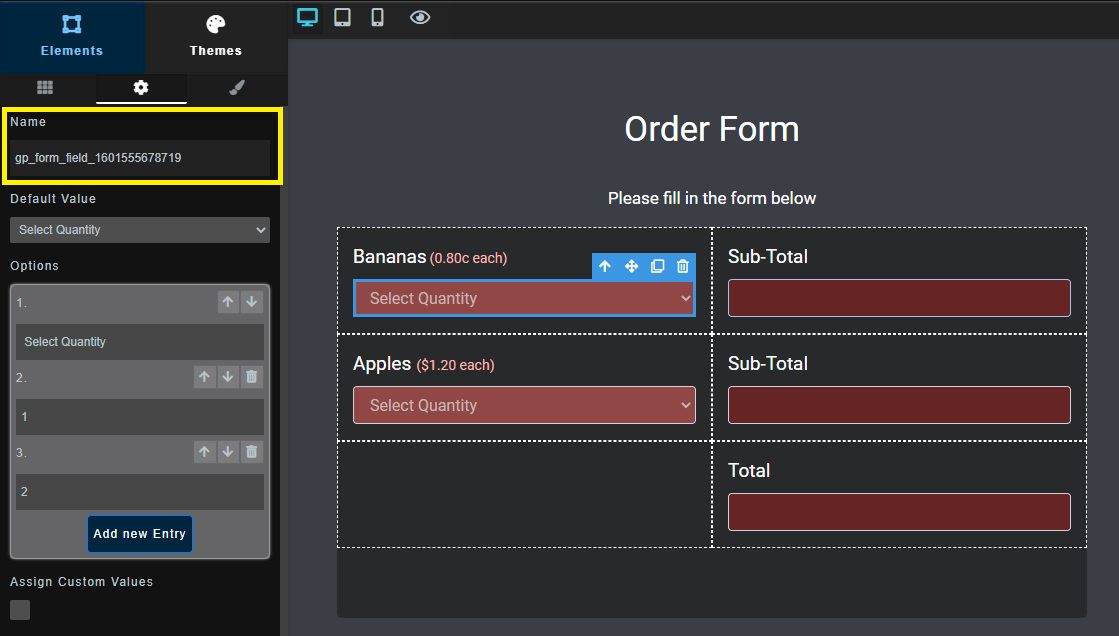Move option 2 down

pyautogui.click(x=228, y=377)
